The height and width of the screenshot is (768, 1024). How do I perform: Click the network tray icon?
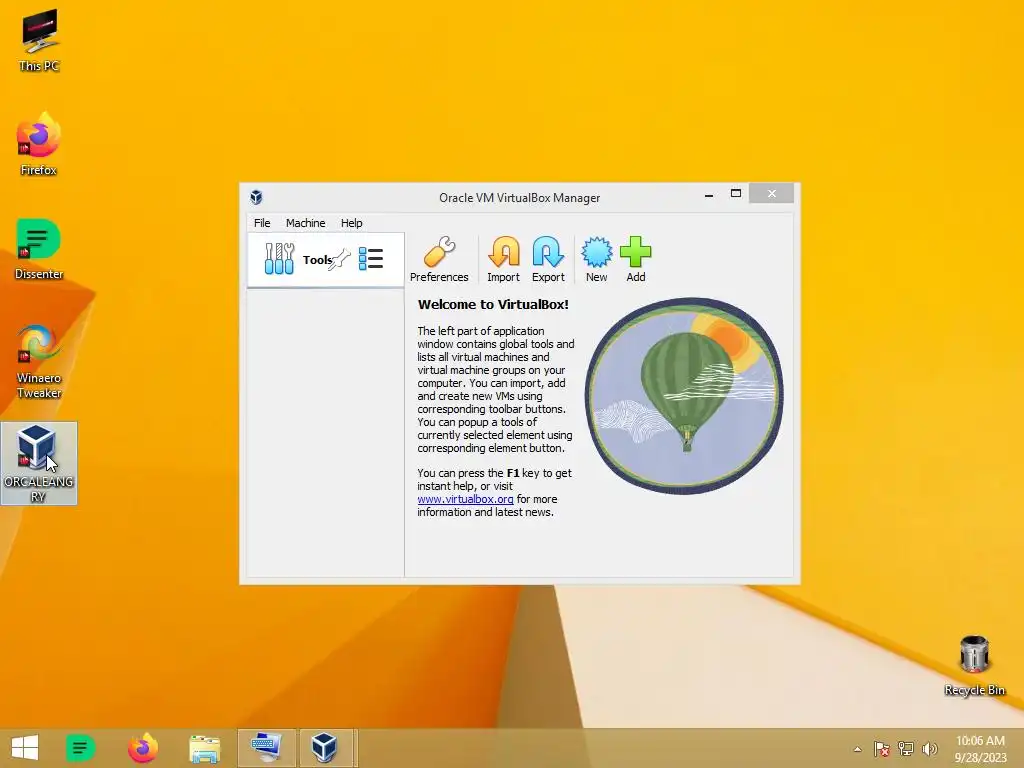906,749
